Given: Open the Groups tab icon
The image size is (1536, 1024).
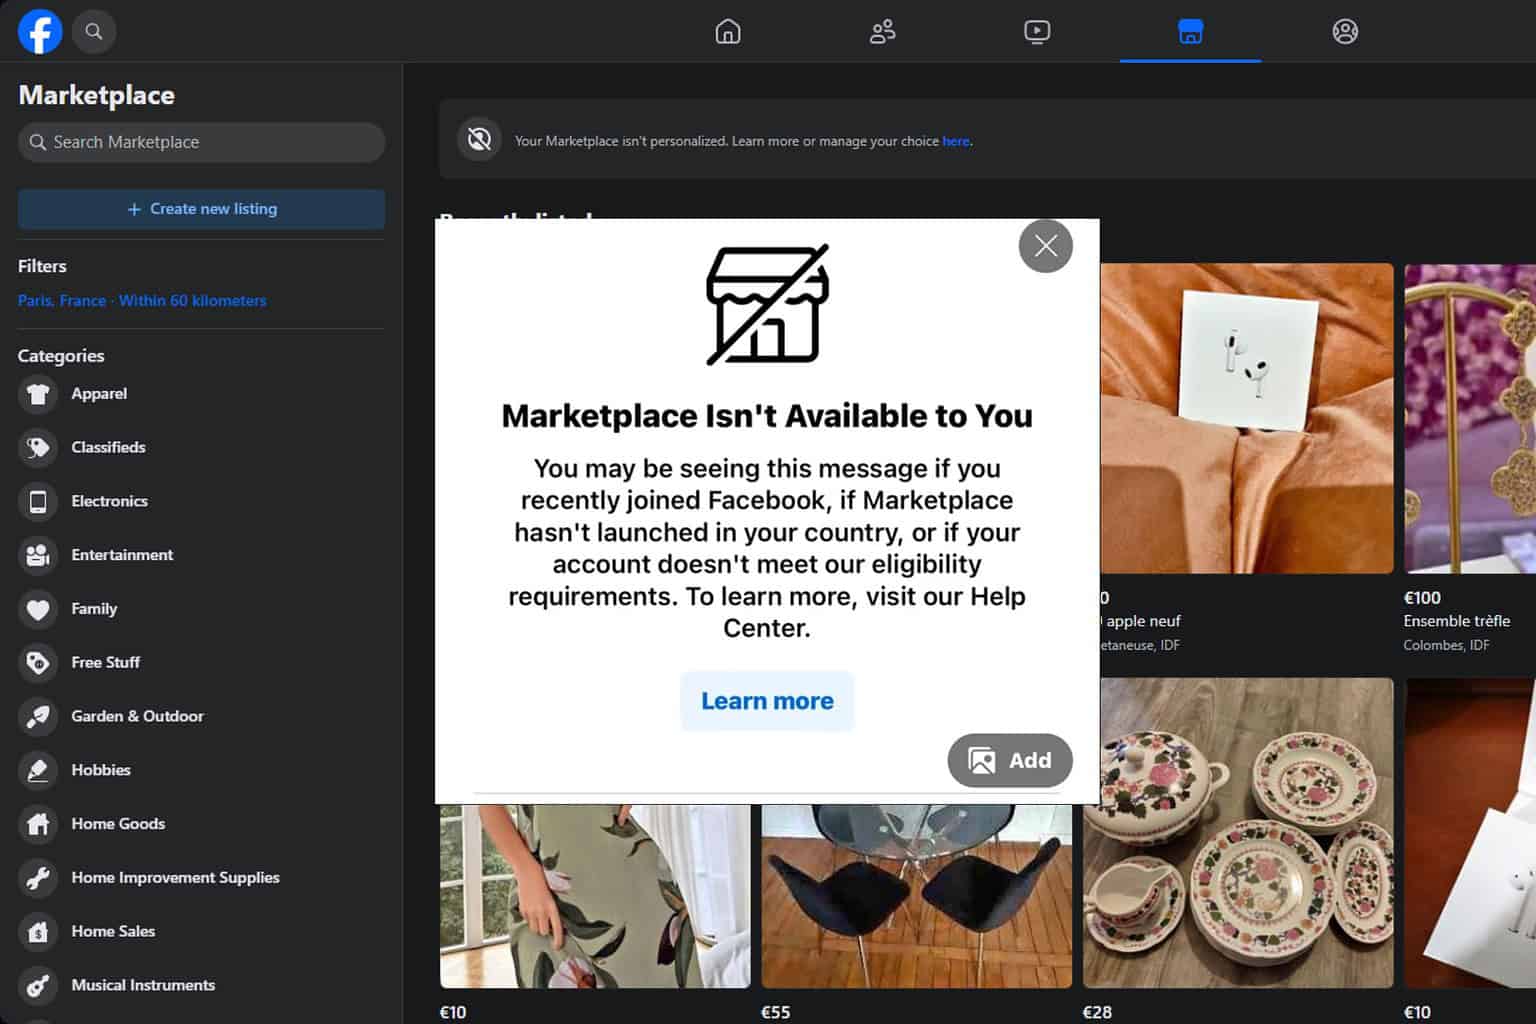Looking at the screenshot, I should click(x=1345, y=32).
